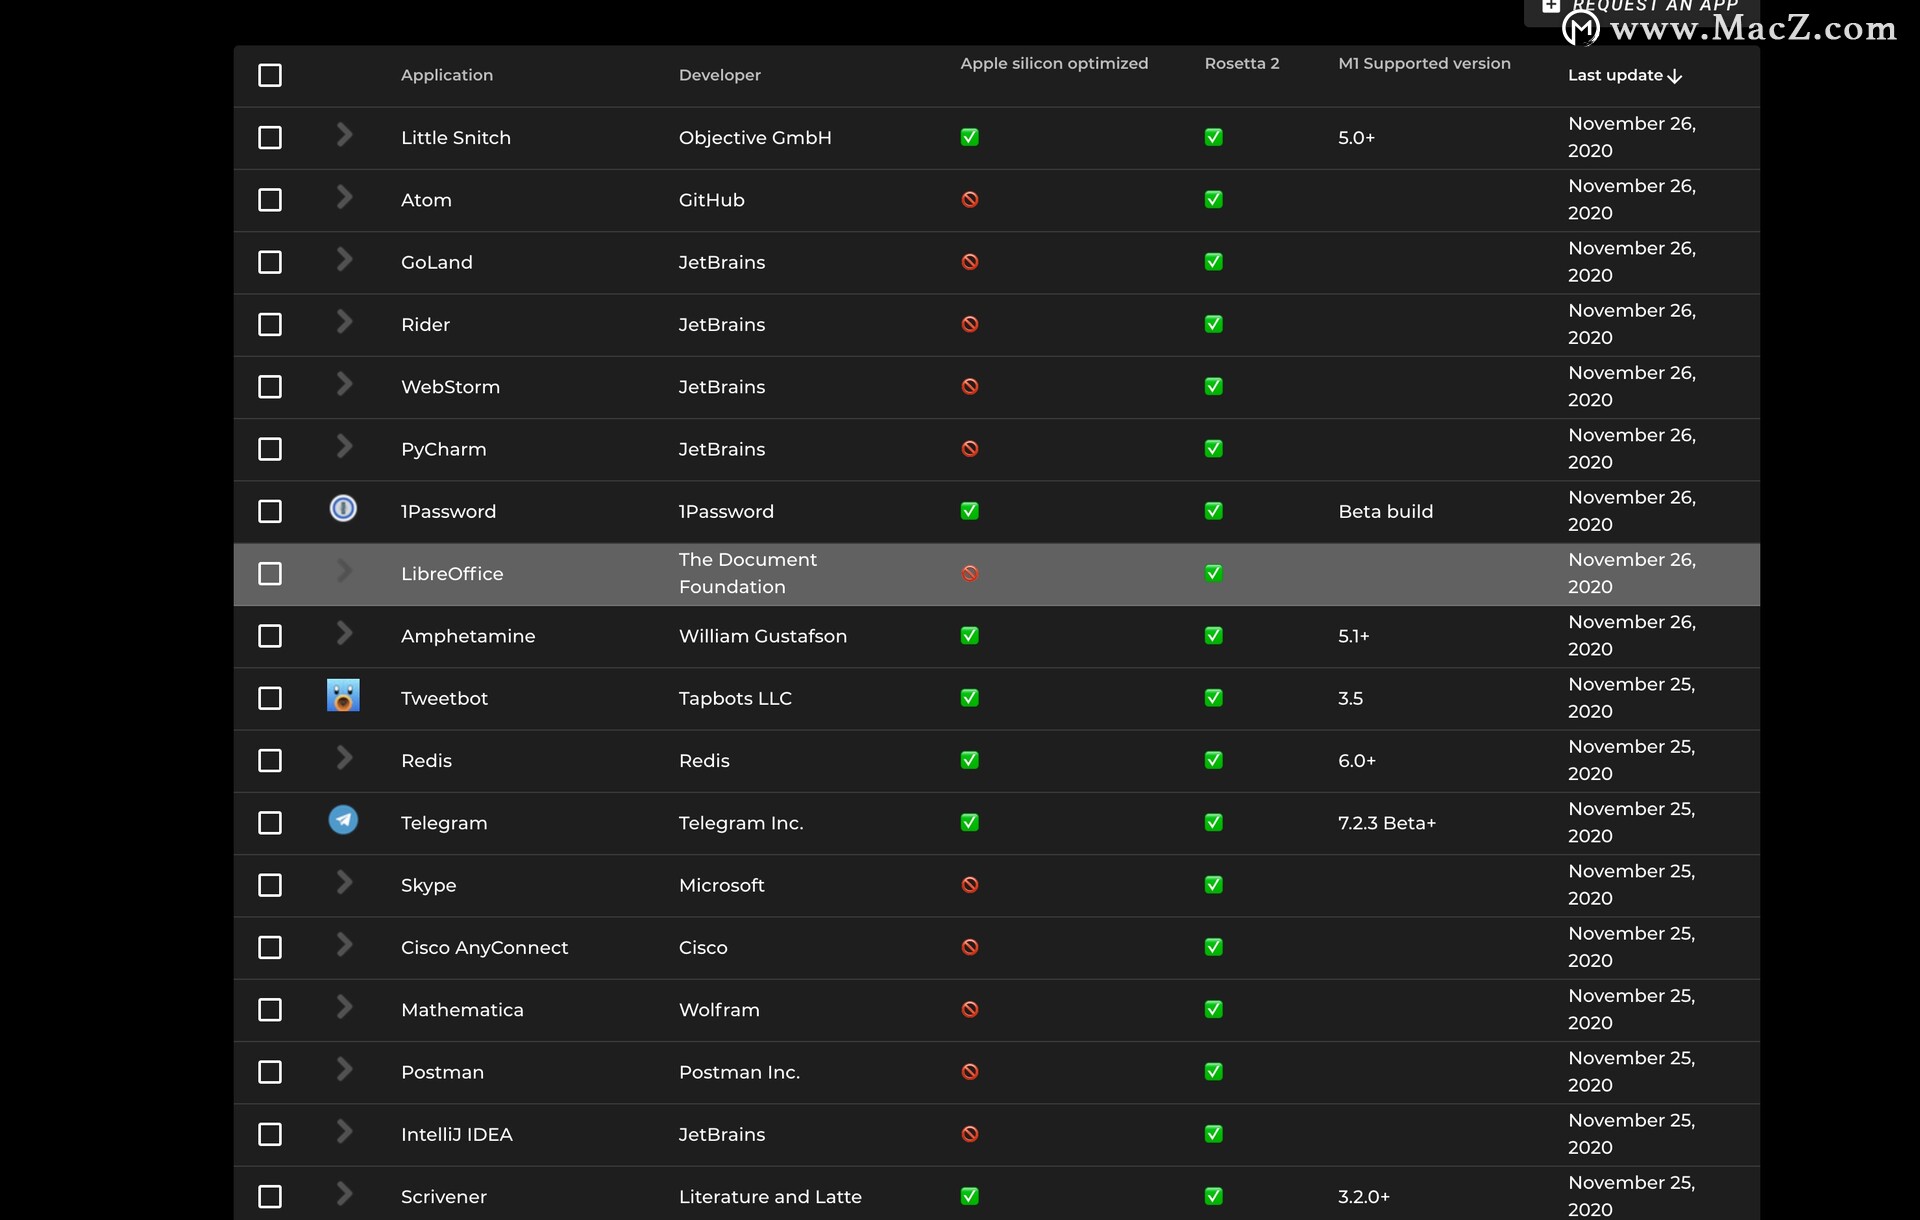1920x1220 pixels.
Task: Check the Atom row checkbox
Action: tap(270, 200)
